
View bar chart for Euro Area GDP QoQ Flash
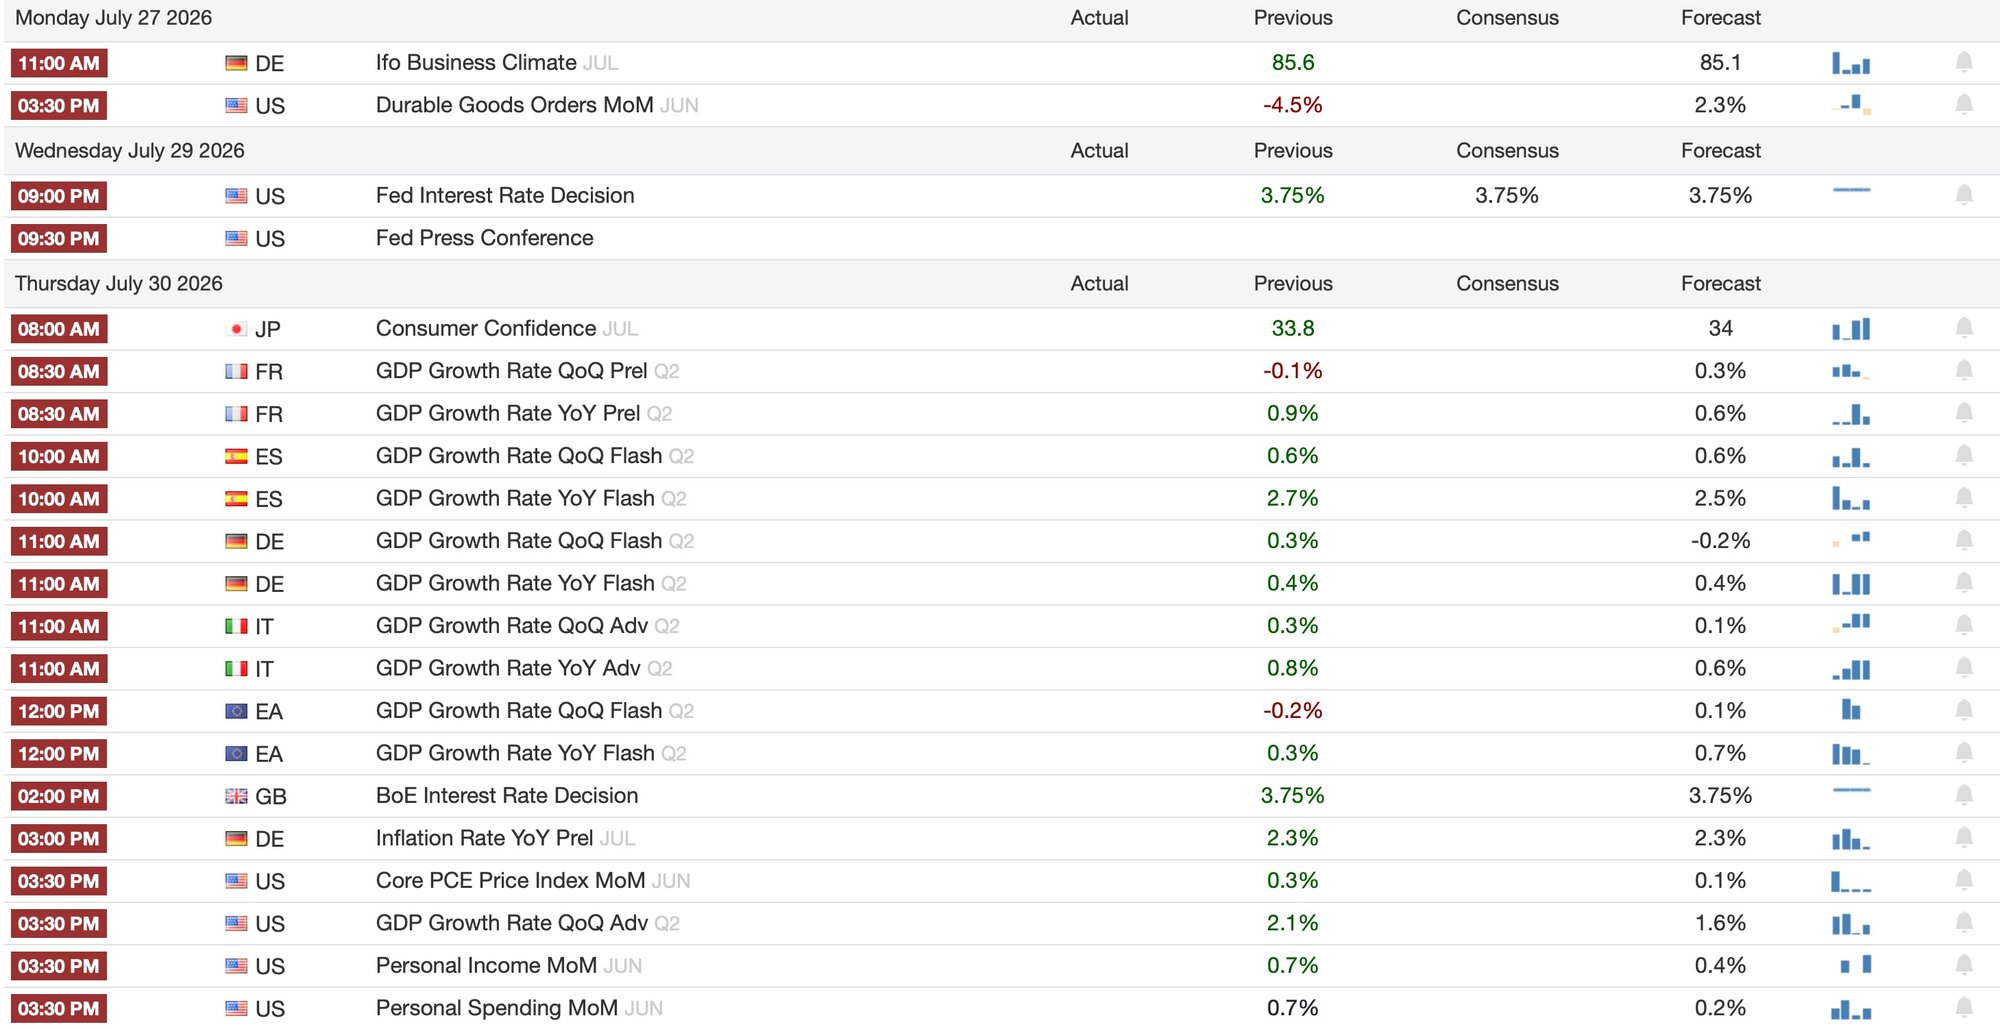tap(1851, 710)
